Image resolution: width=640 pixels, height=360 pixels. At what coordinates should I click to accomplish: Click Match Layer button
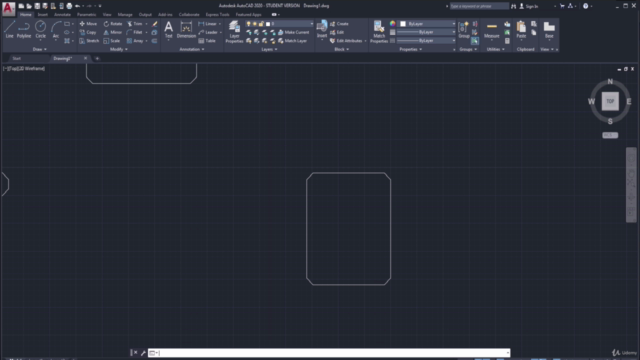click(292, 41)
